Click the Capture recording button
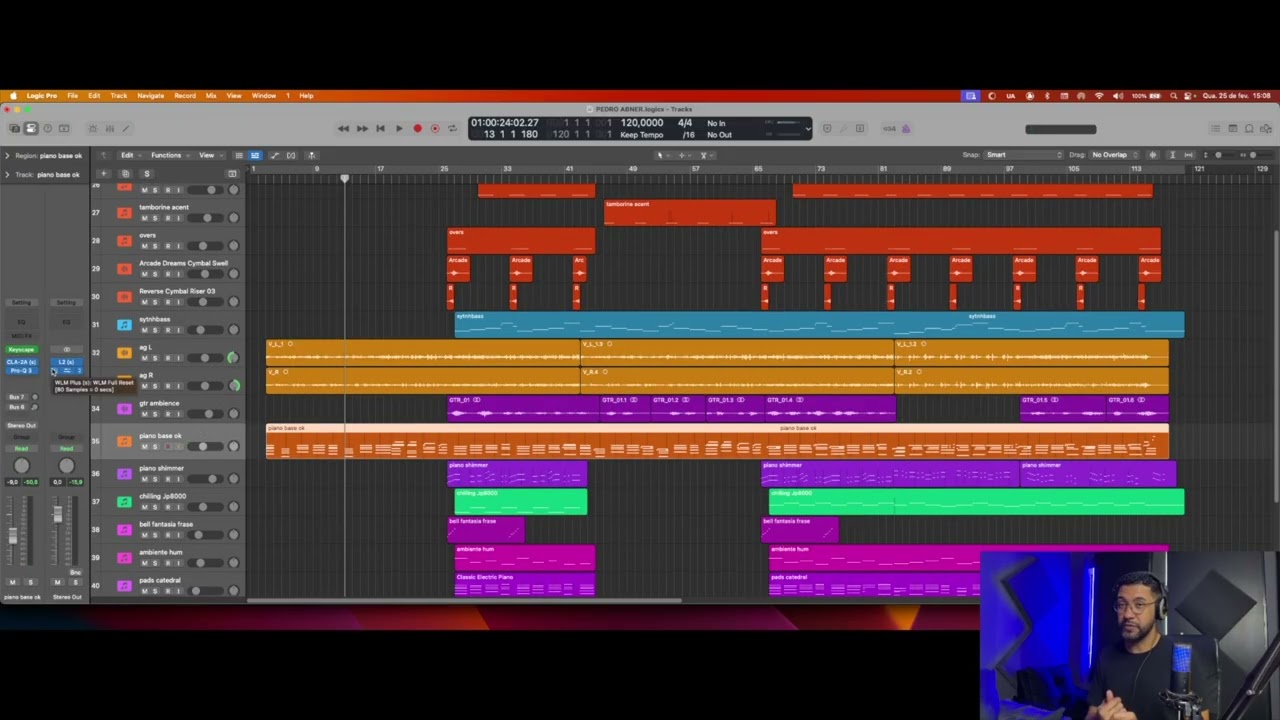Image resolution: width=1280 pixels, height=720 pixels. coord(435,128)
